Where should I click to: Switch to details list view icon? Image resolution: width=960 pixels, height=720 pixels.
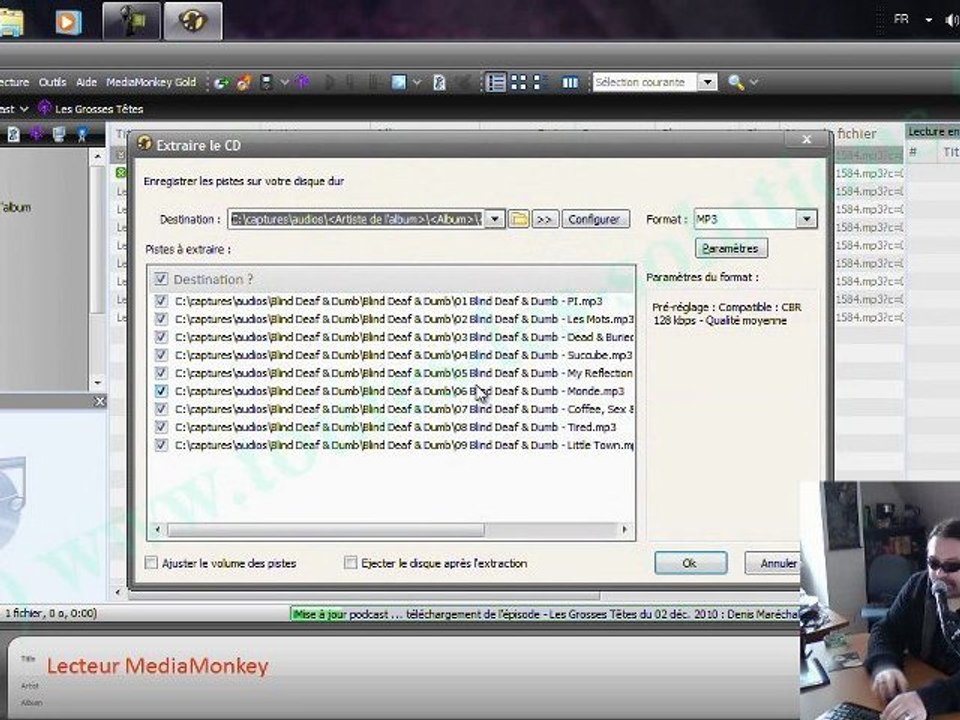495,82
